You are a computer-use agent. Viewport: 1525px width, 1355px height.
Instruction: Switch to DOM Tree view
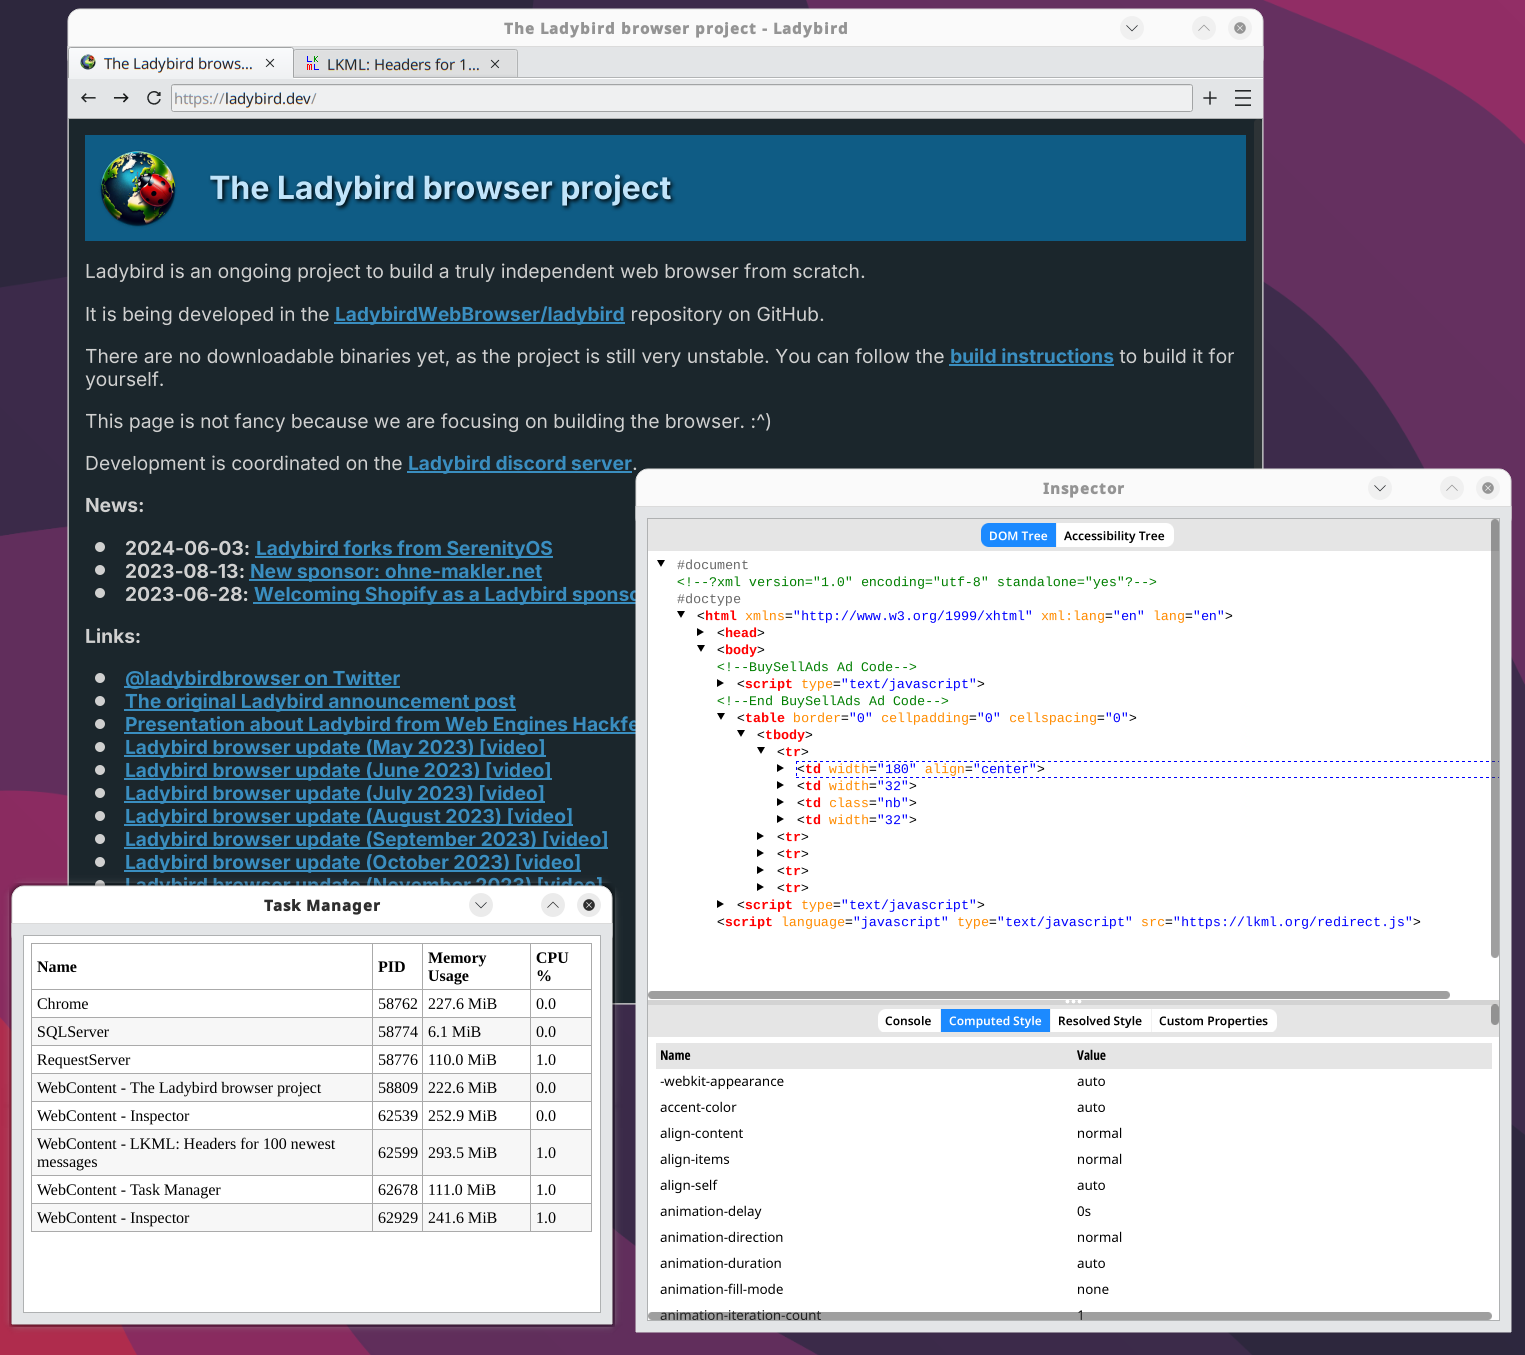(x=1017, y=536)
